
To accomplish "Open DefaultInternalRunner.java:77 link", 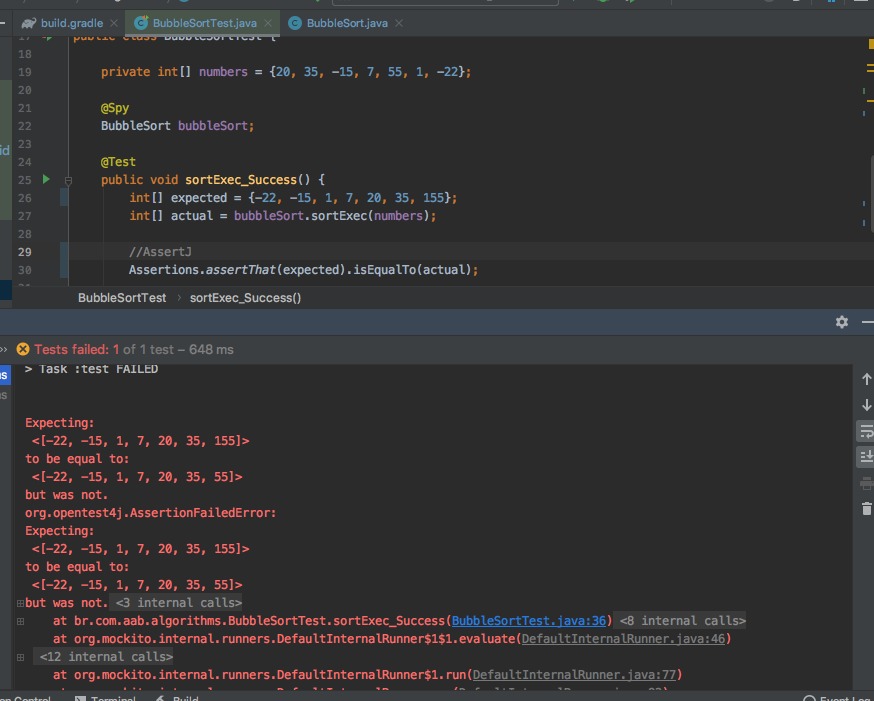I will point(574,675).
